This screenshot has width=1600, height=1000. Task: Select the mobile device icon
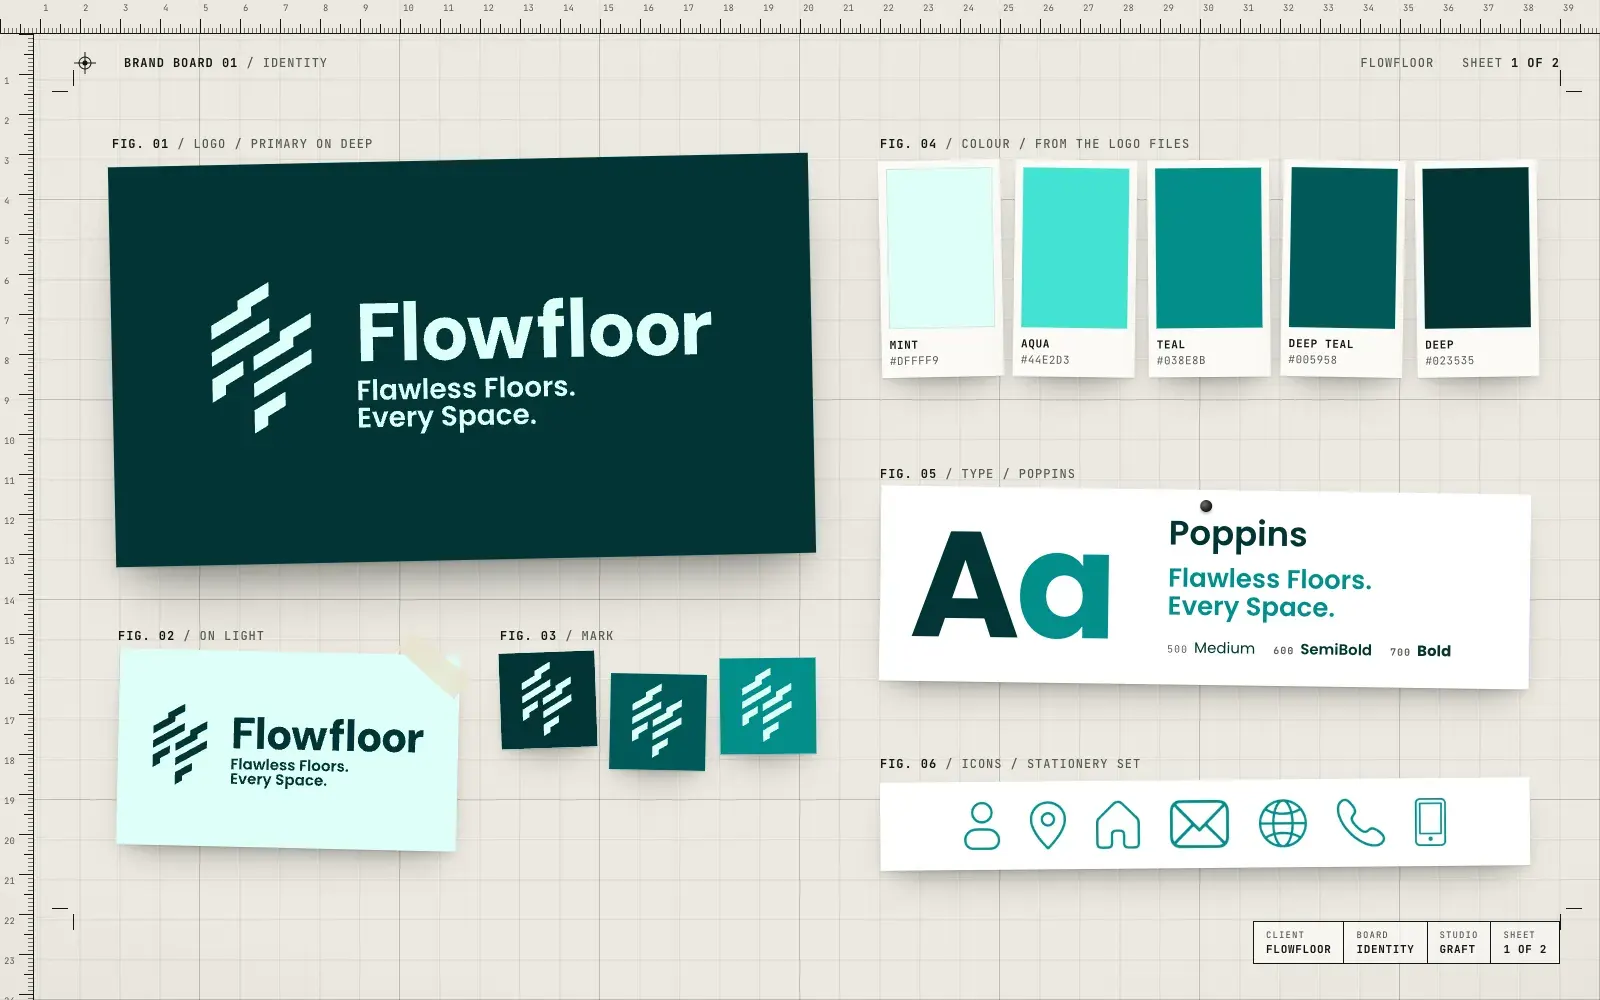tap(1431, 822)
